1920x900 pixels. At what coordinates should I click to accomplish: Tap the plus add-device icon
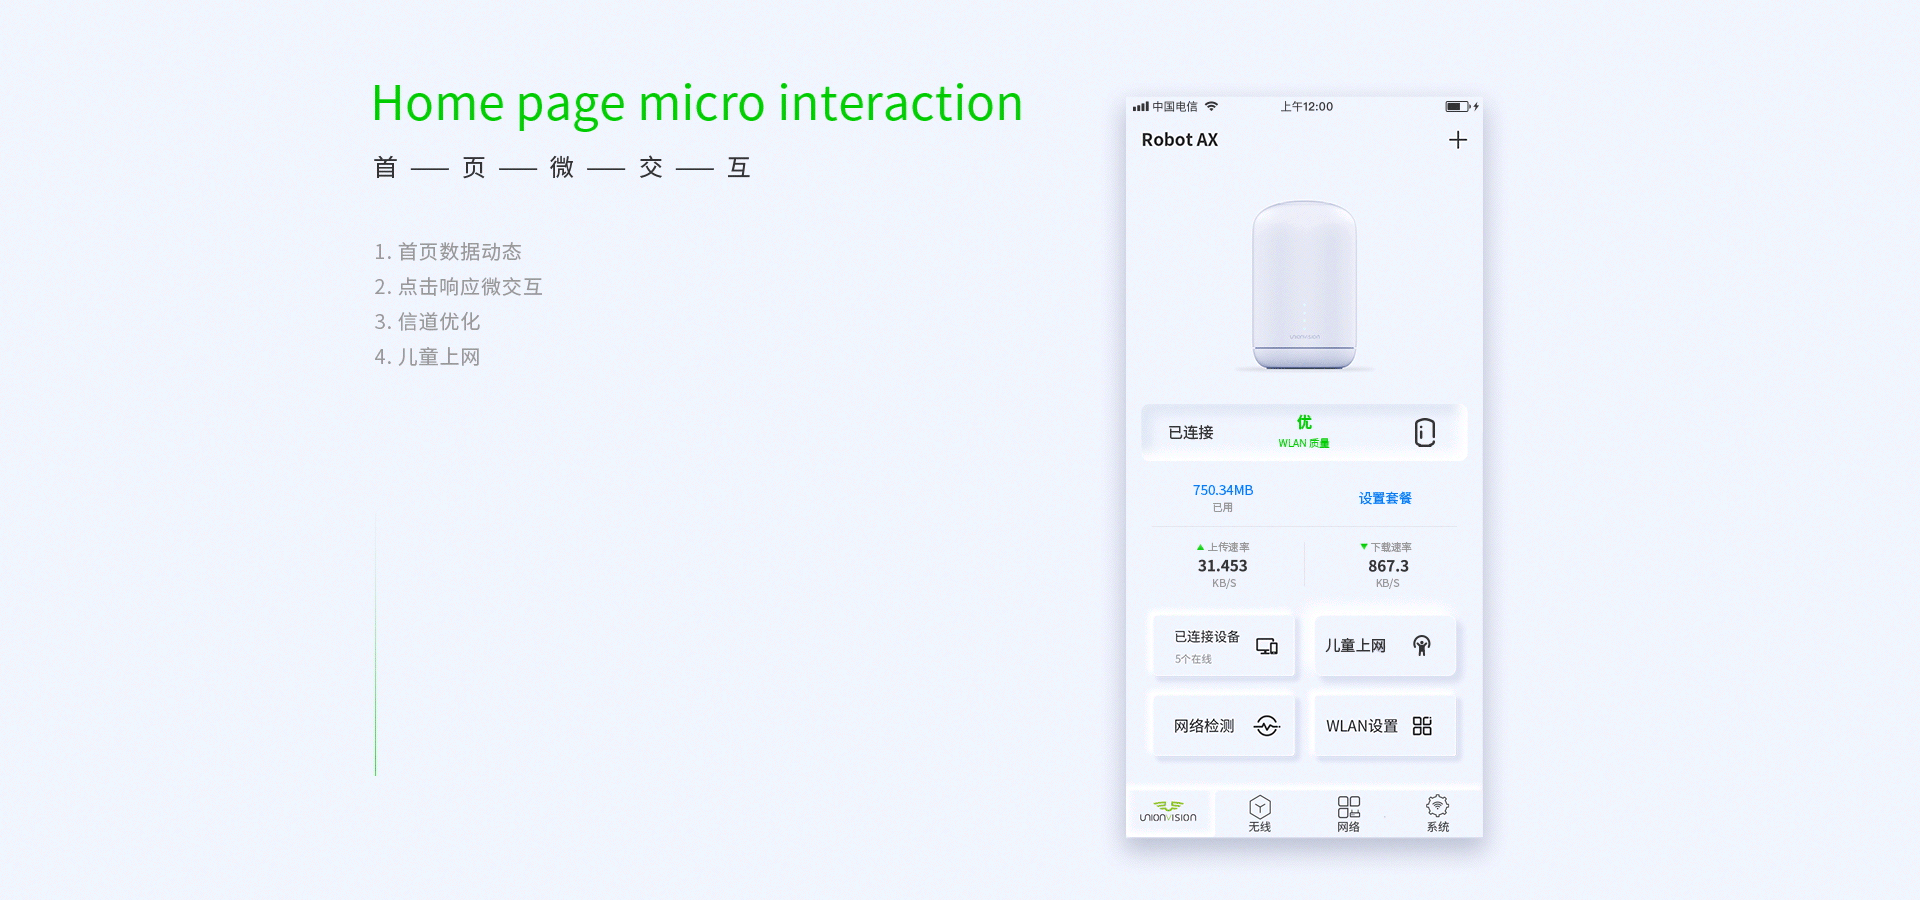coord(1458,140)
